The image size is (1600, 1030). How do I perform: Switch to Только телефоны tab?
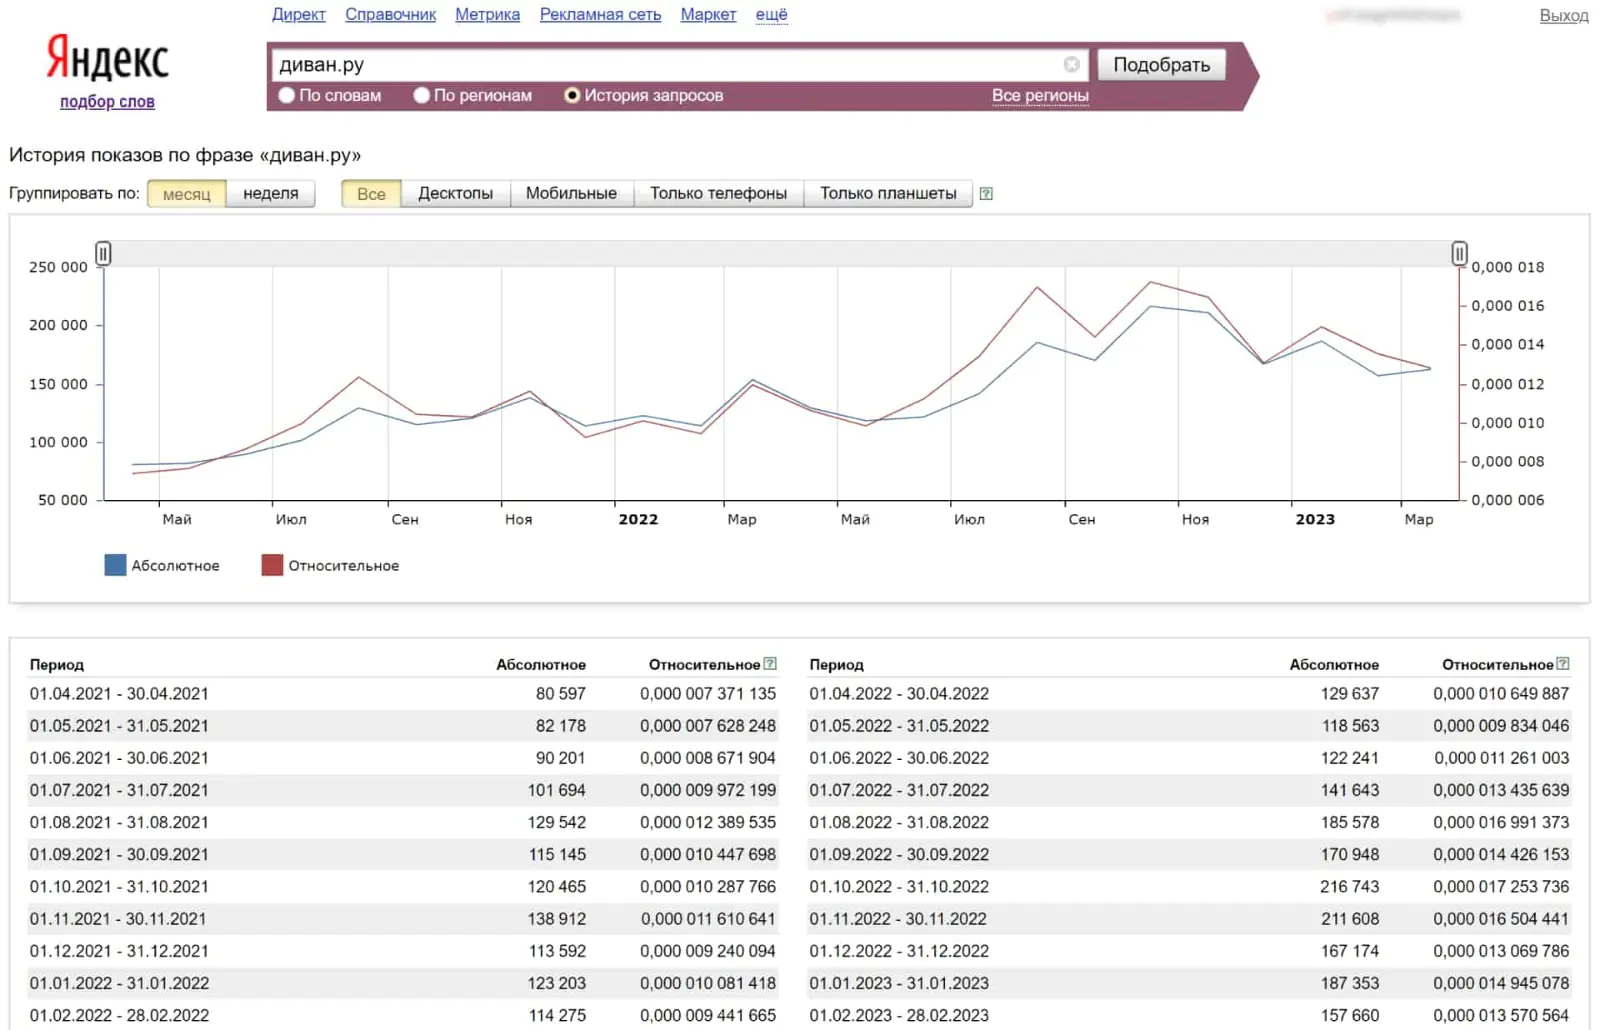tap(719, 194)
